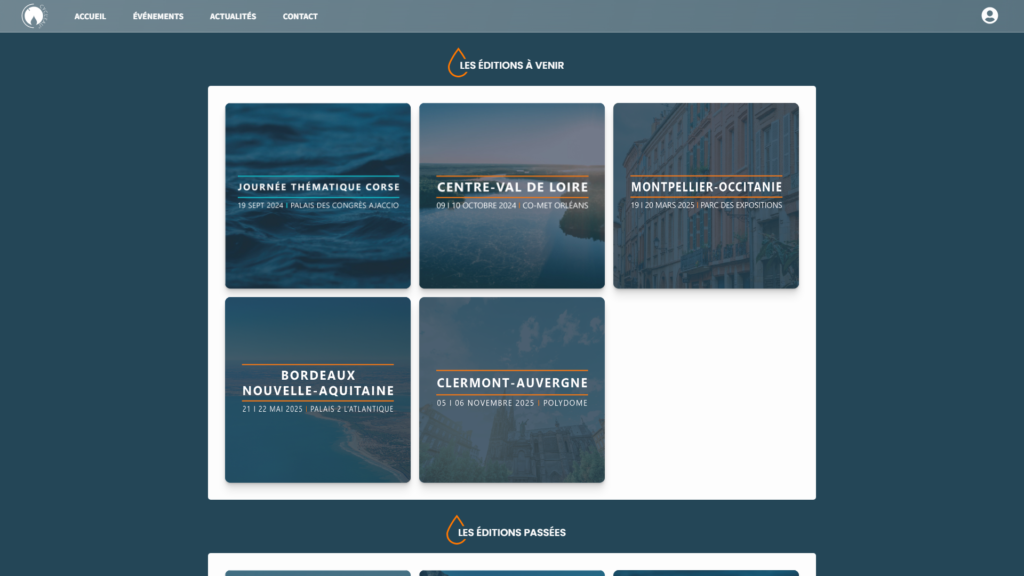The width and height of the screenshot is (1024, 576).
Task: Select the Clermont-Auvergne event card
Action: 512,390
